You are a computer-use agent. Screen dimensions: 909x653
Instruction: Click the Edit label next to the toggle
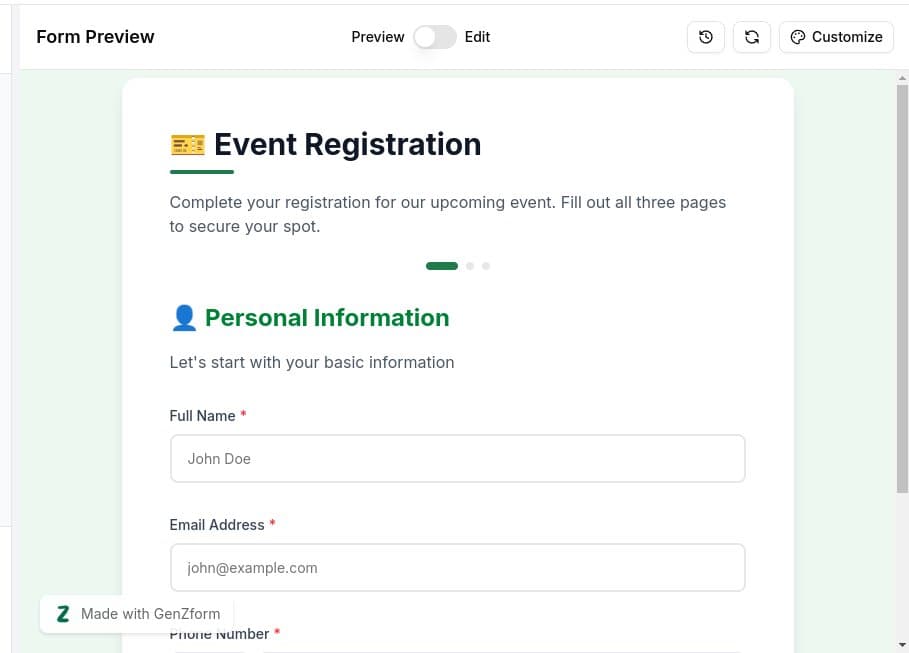[477, 37]
